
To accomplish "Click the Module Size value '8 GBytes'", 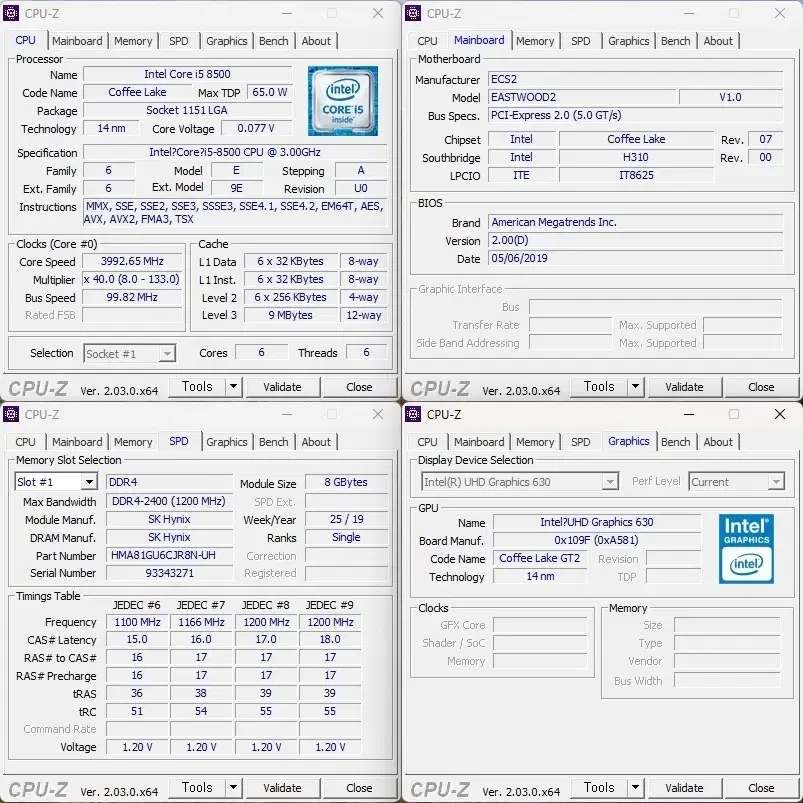I will pyautogui.click(x=346, y=482).
